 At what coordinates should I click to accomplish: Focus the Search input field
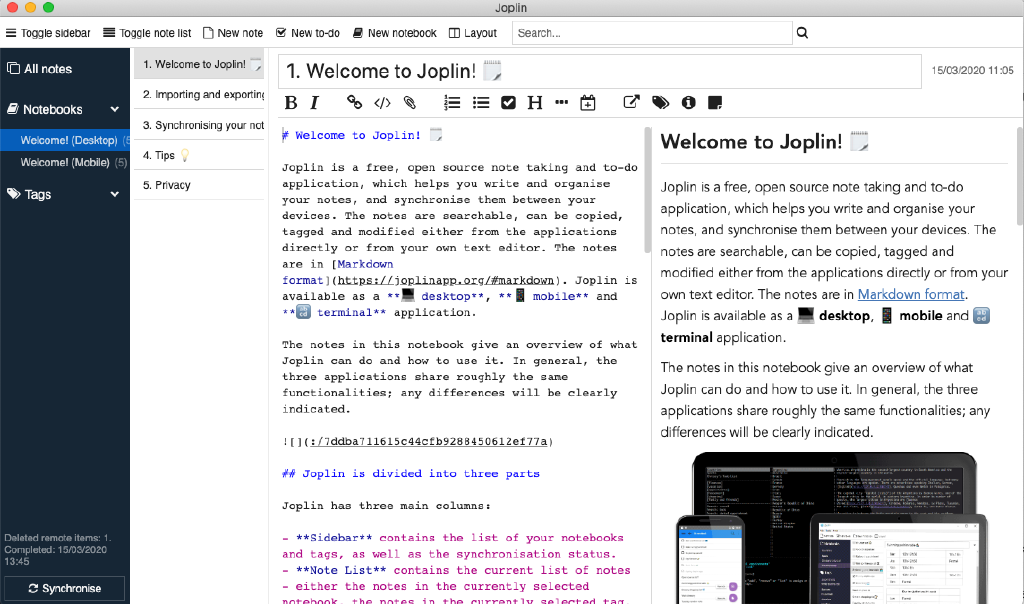[x=652, y=33]
